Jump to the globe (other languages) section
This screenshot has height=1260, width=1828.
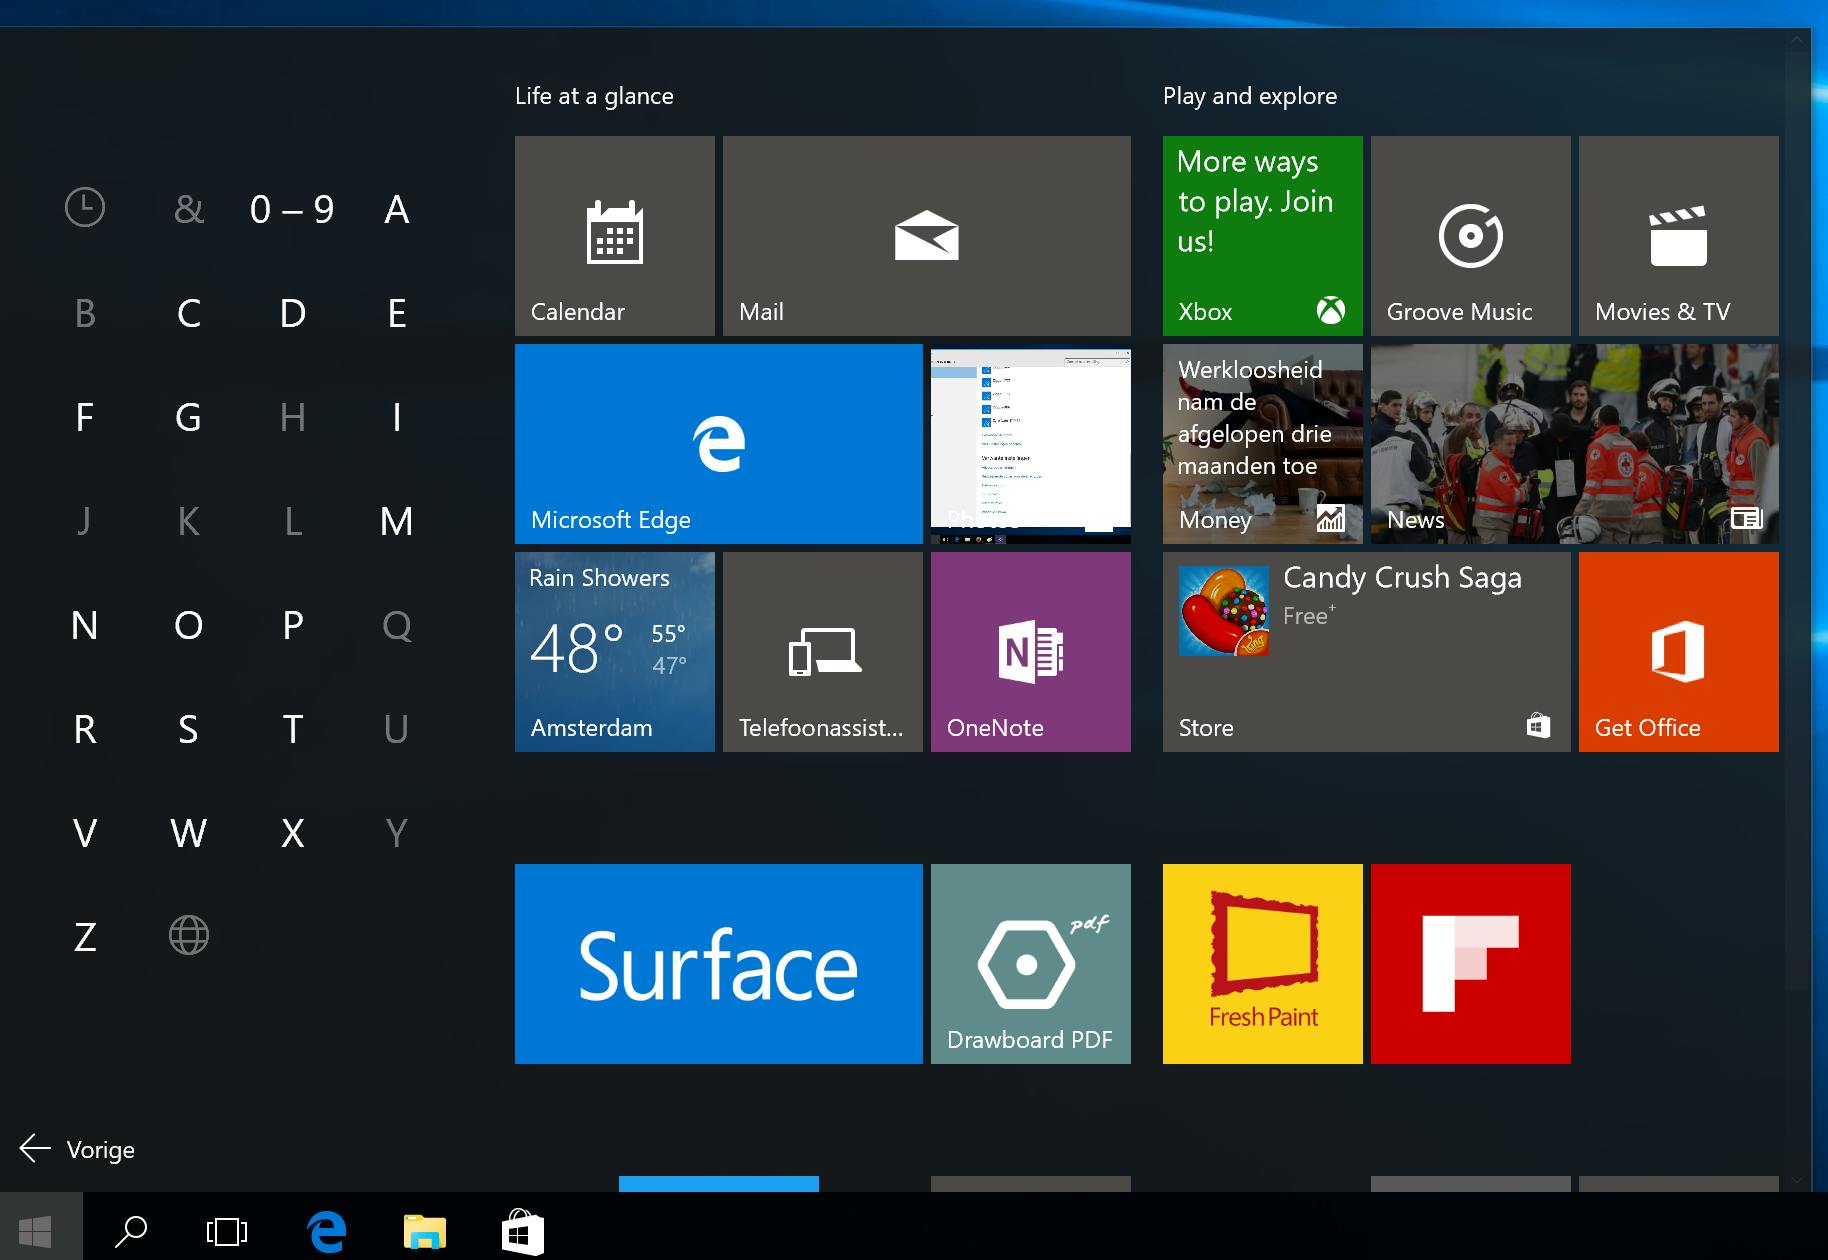pos(189,936)
